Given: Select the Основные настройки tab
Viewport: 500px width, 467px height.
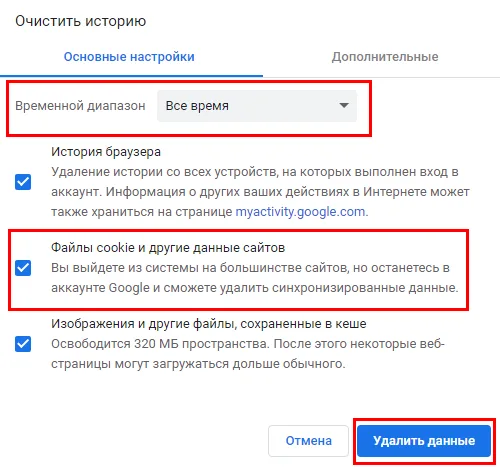Looking at the screenshot, I should tap(129, 57).
